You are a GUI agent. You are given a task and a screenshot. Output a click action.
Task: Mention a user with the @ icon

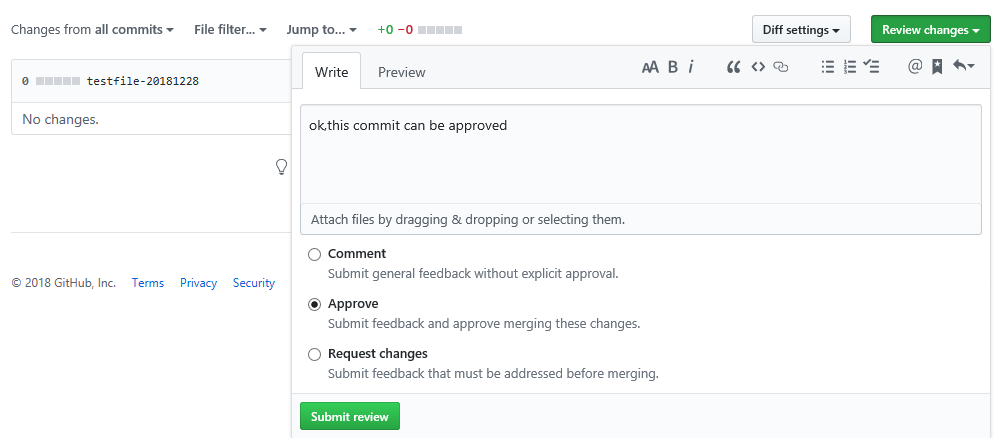(x=914, y=67)
